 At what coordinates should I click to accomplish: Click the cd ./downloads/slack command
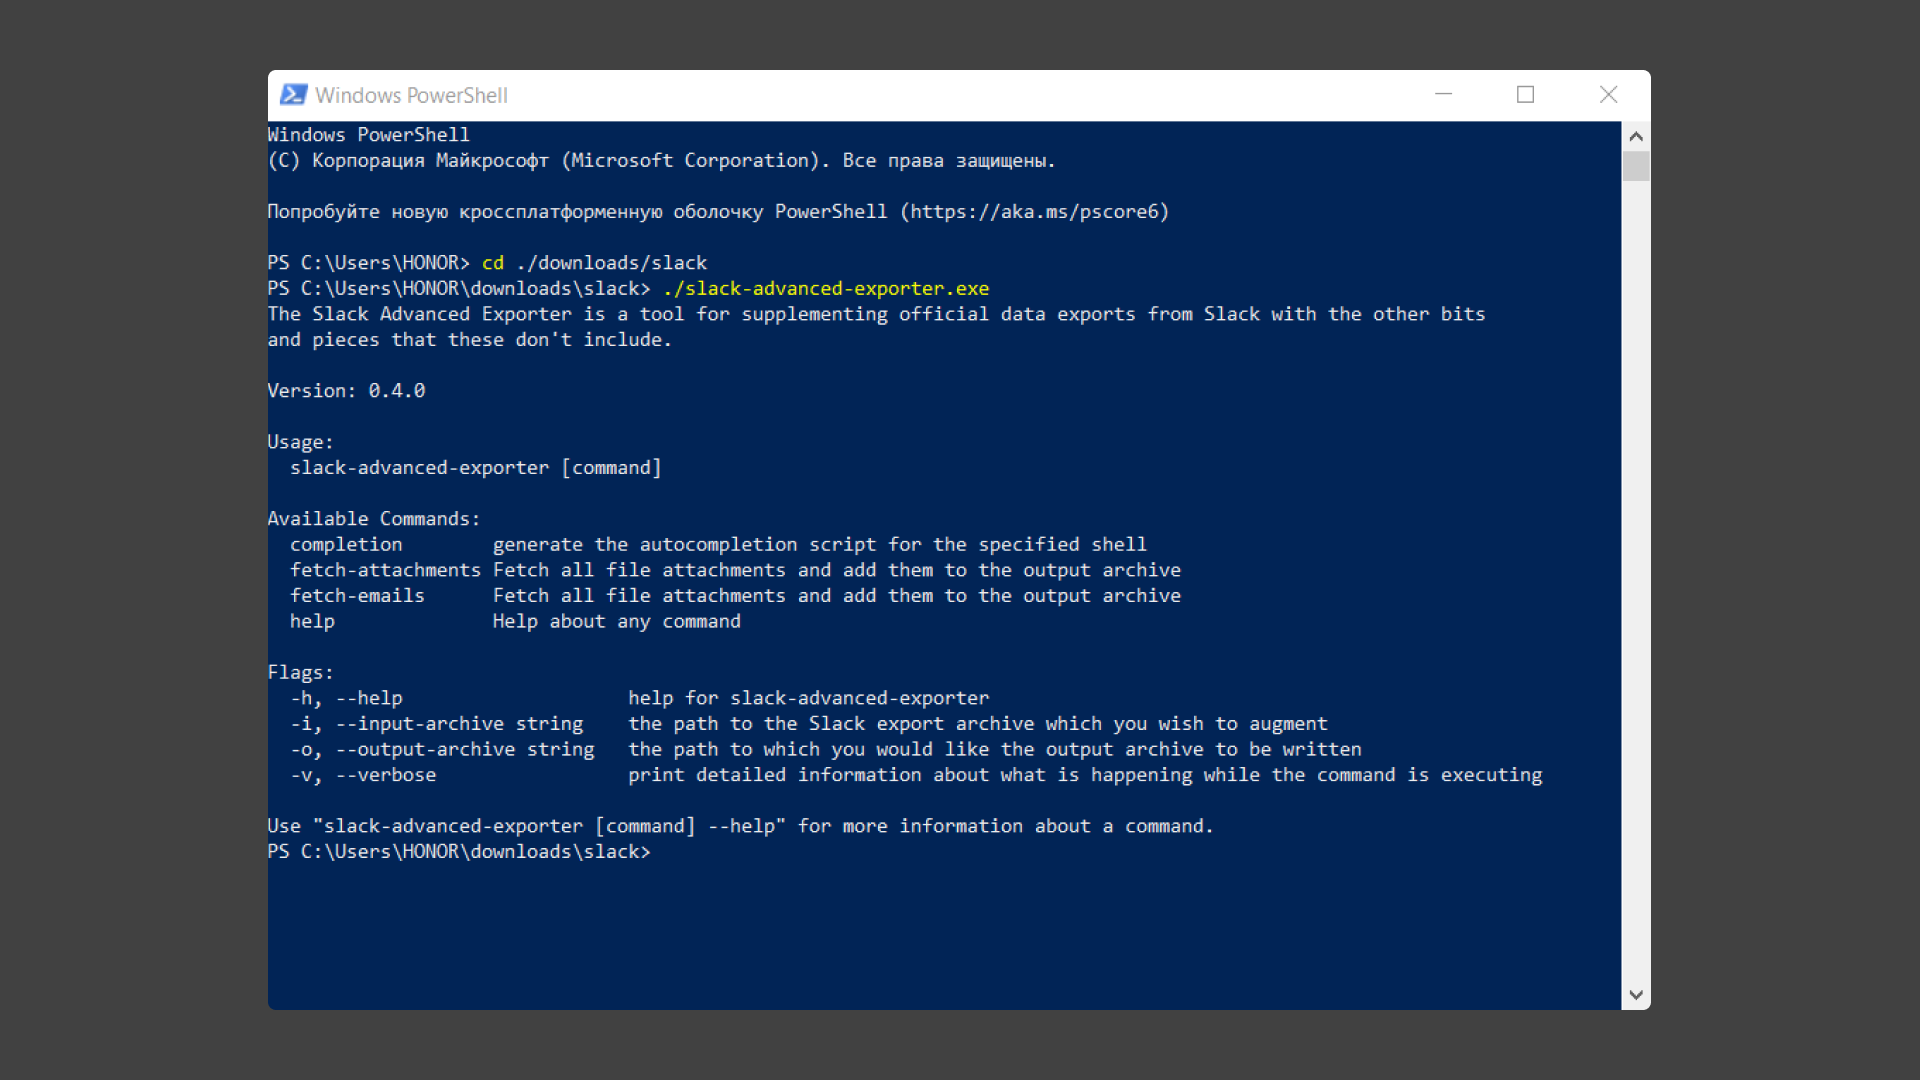point(594,263)
